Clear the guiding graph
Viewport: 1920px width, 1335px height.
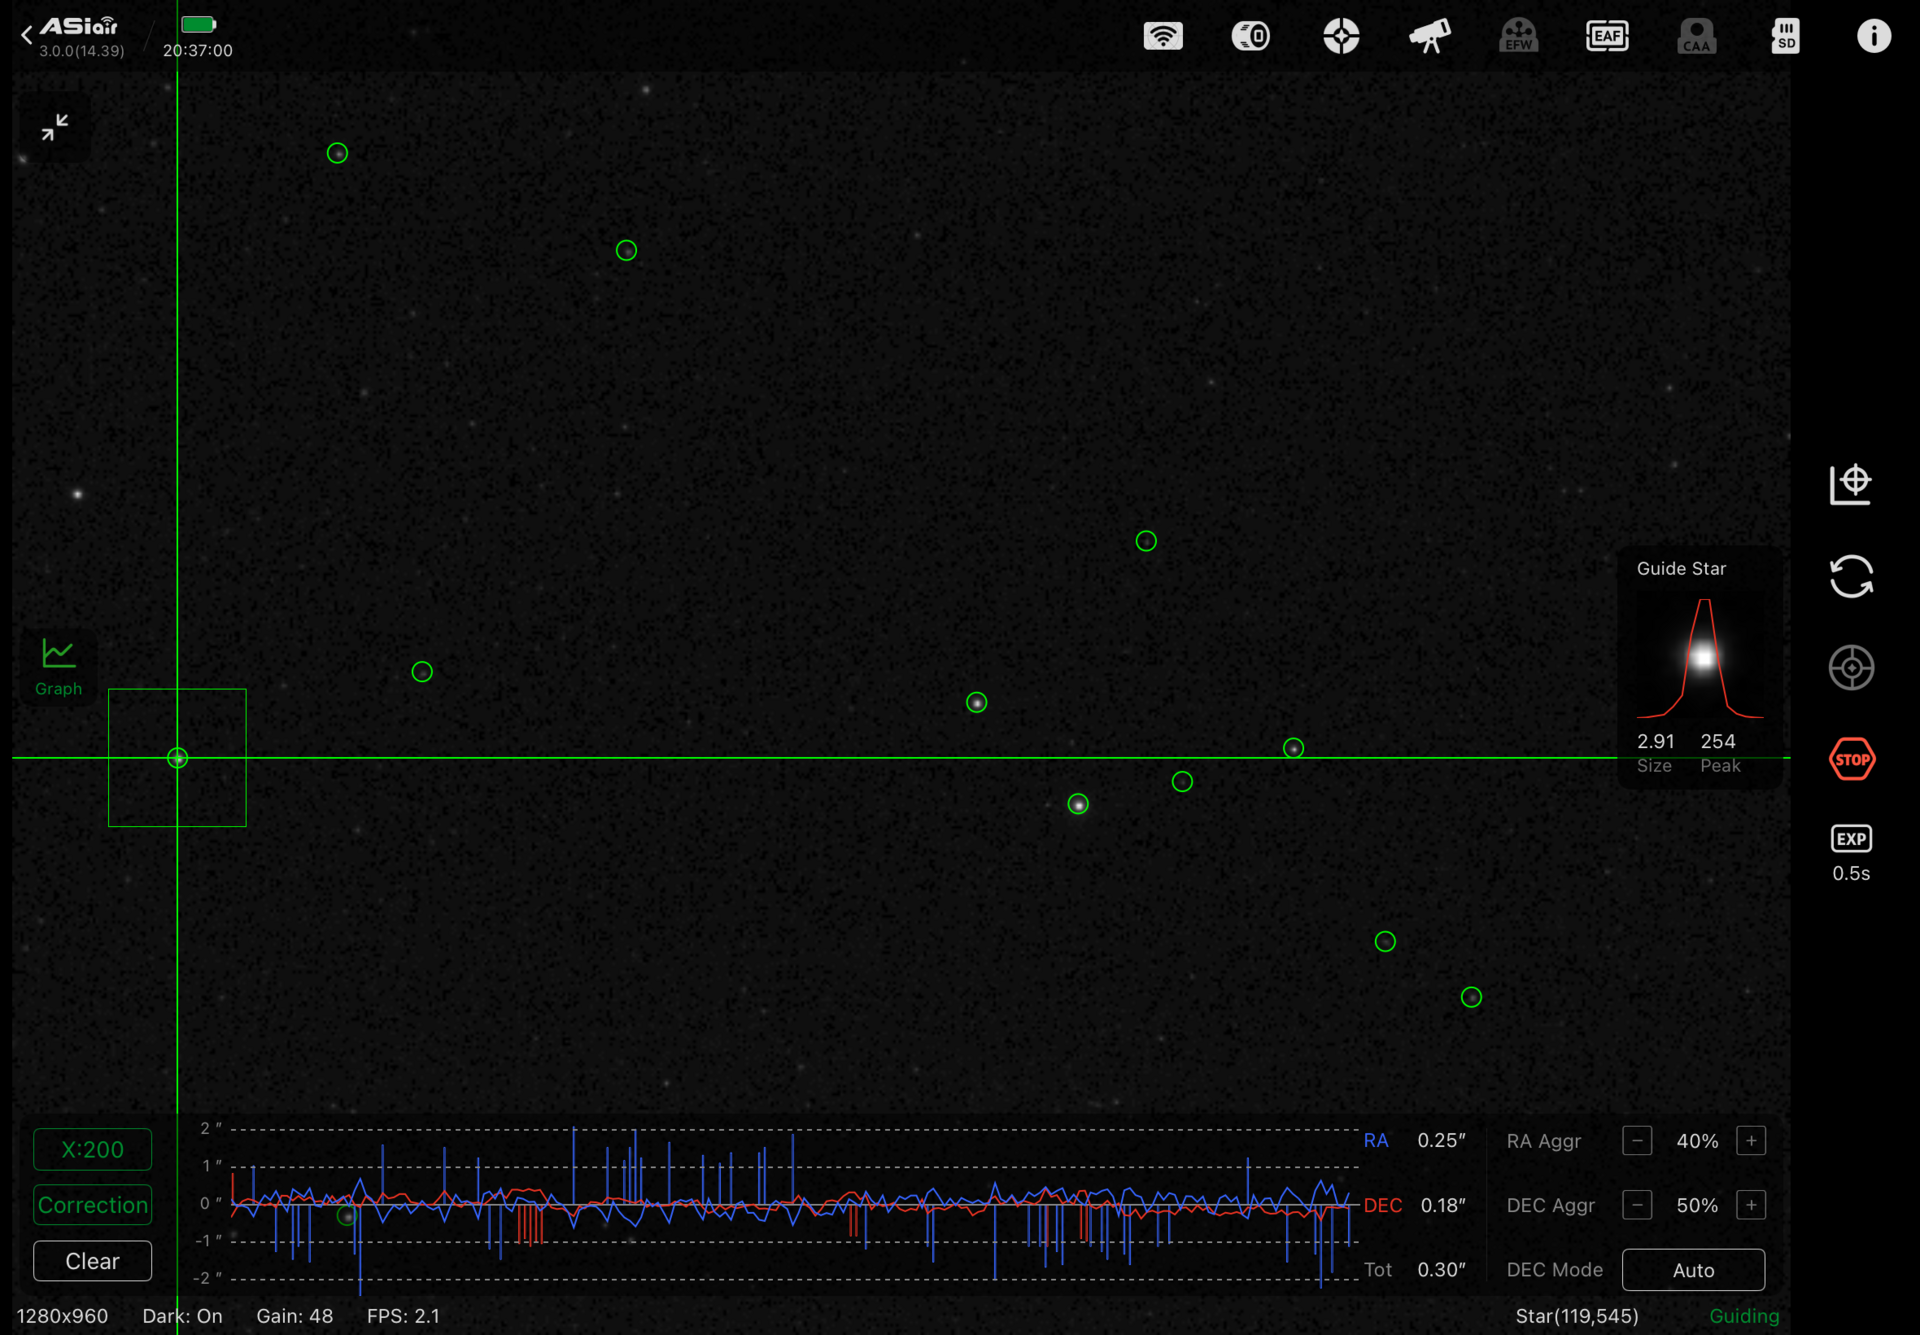click(x=92, y=1261)
